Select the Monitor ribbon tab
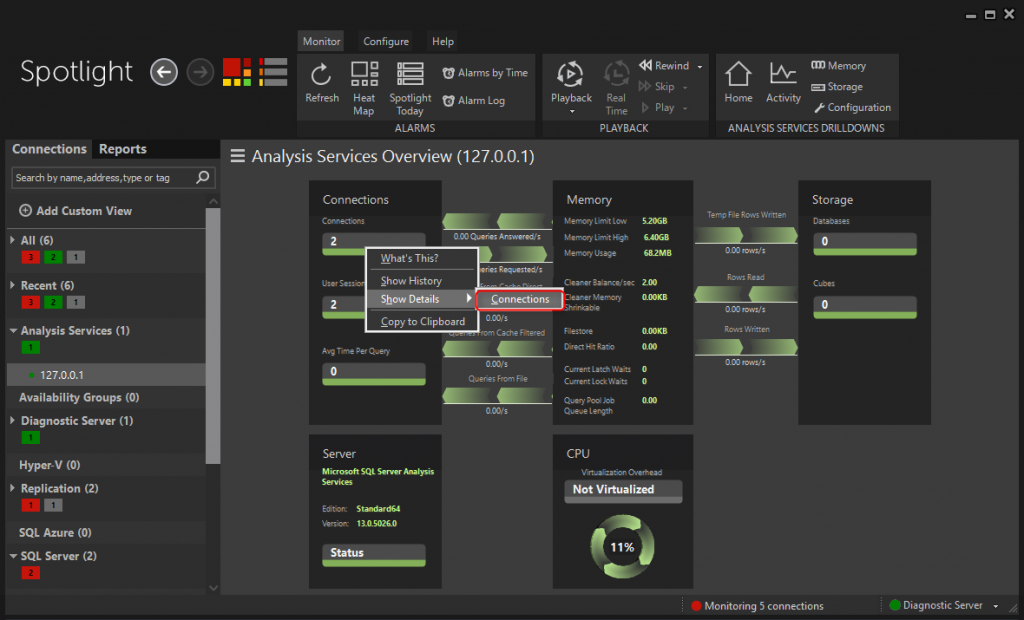 (321, 41)
